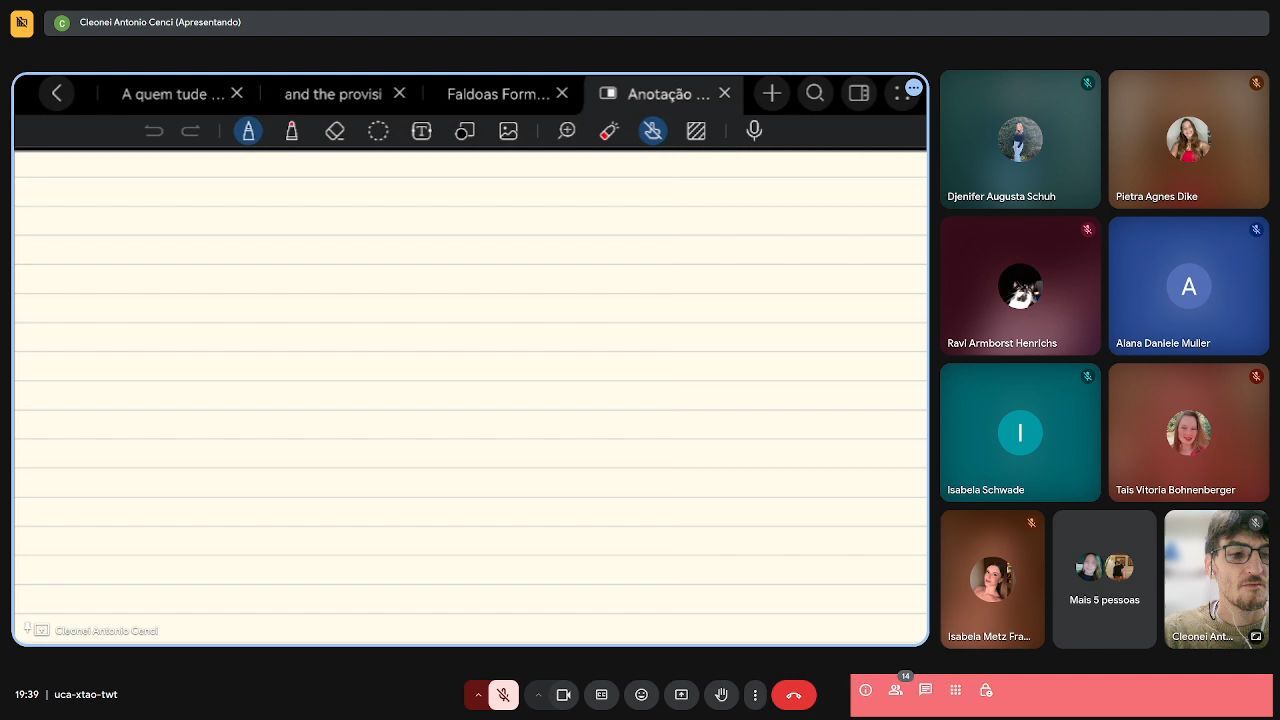Toggle the finger touch drawing mode
The image size is (1280, 720).
[x=653, y=131]
